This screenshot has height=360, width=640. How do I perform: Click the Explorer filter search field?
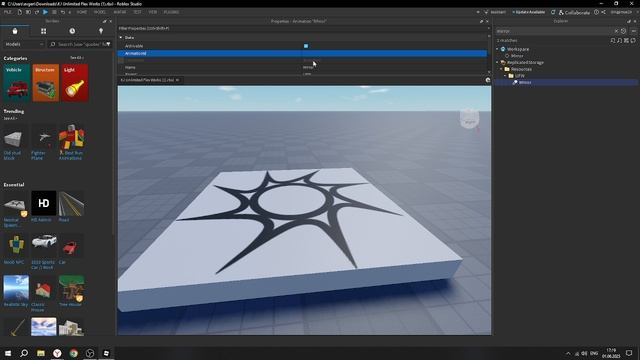tap(553, 31)
